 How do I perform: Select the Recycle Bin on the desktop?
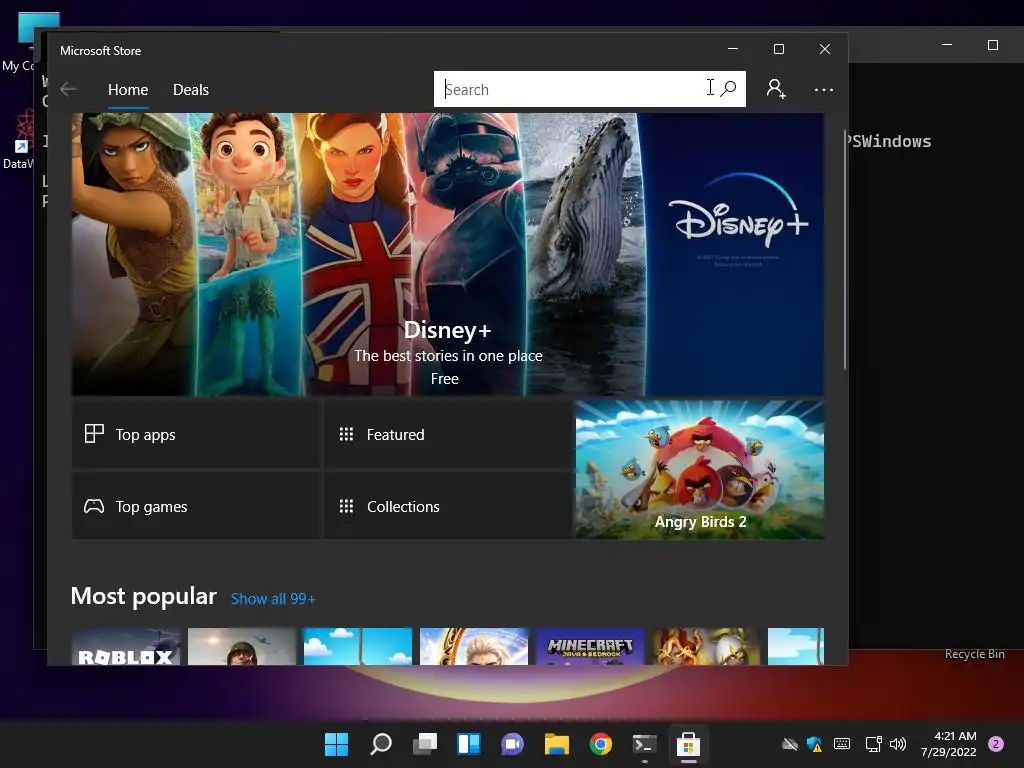pyautogui.click(x=974, y=654)
